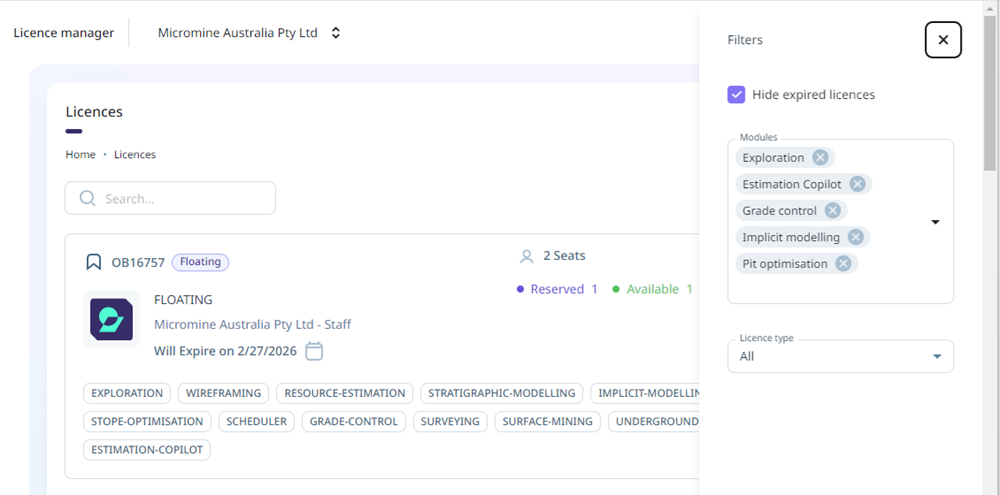Viewport: 1000px width, 495px height.
Task: Click the Micromine product logo thumbnail
Action: (x=111, y=320)
